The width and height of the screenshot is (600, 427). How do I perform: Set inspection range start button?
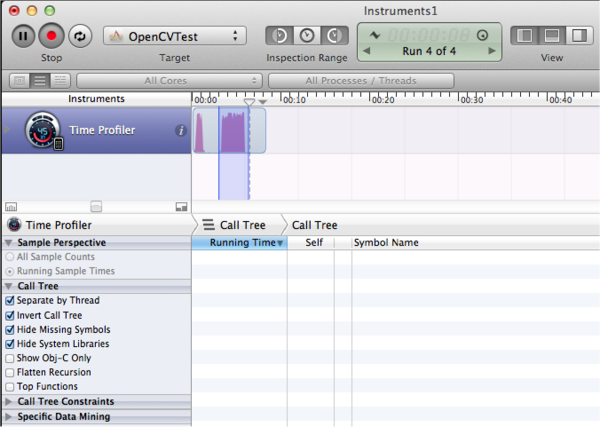(279, 36)
